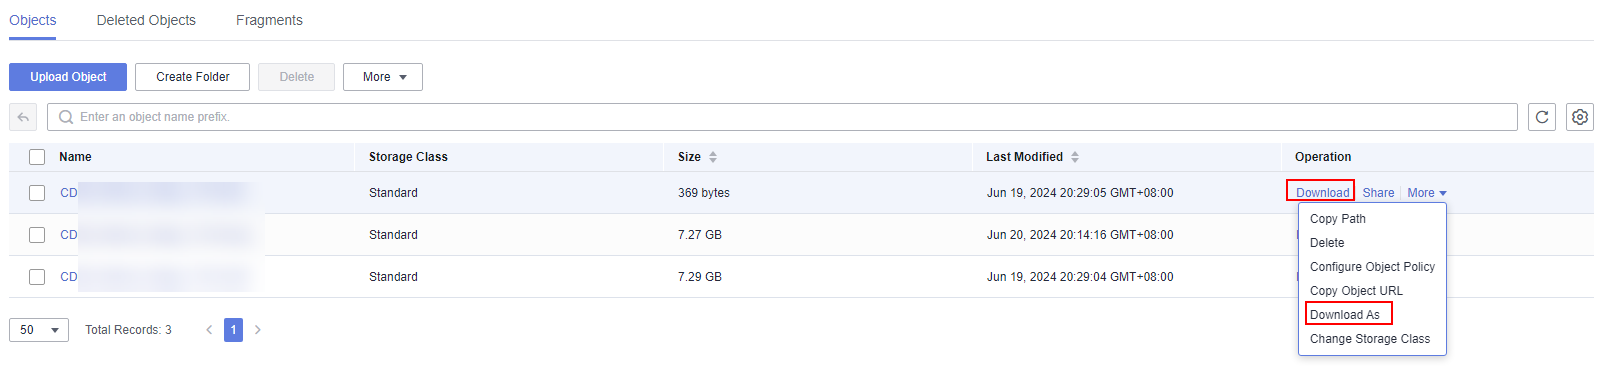This screenshot has width=1614, height=372.
Task: Click the Download link in first row
Action: [1322, 193]
